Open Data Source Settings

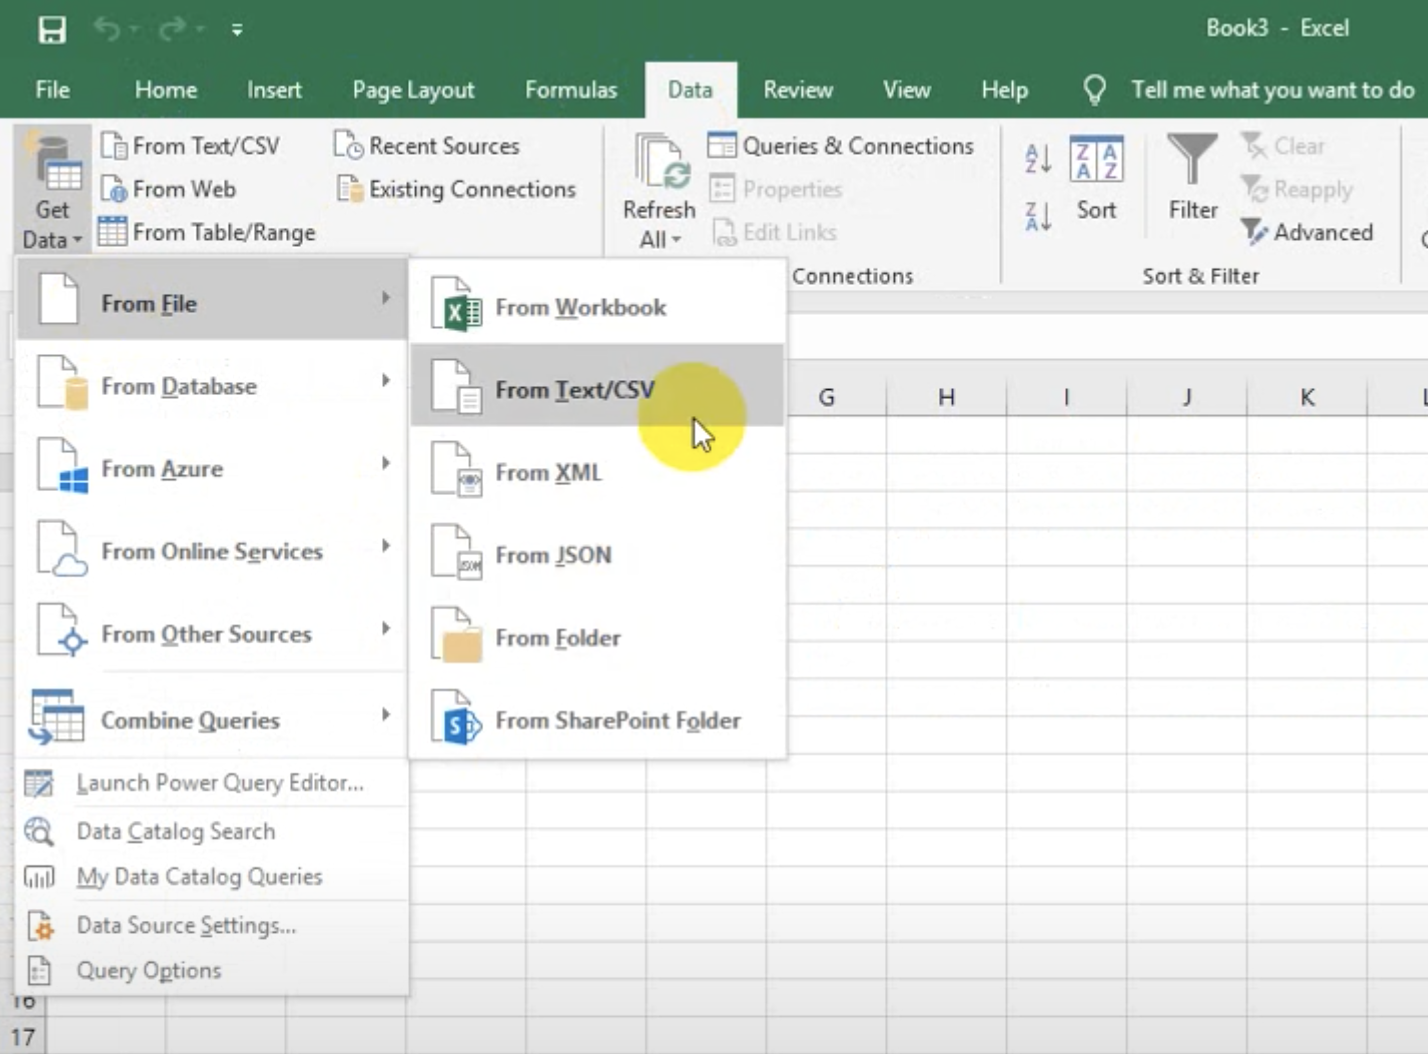[x=185, y=925]
